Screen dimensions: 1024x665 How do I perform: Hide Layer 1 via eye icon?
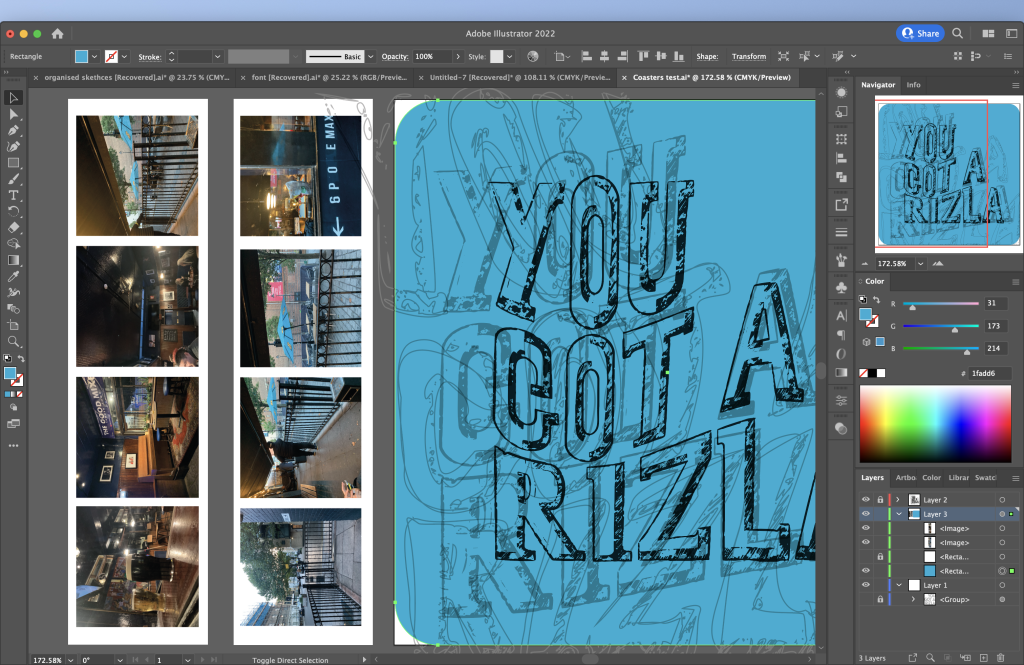tap(866, 585)
